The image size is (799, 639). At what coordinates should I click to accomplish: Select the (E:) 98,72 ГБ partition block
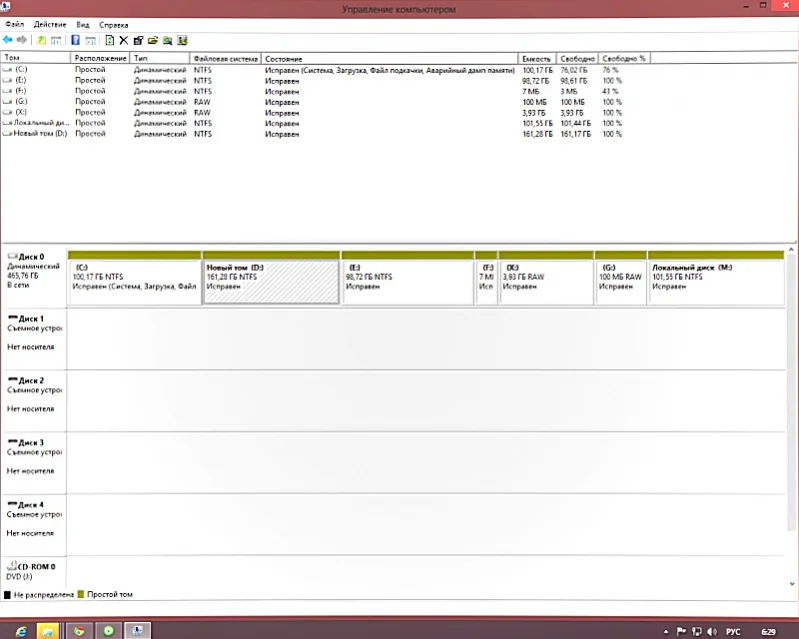408,278
